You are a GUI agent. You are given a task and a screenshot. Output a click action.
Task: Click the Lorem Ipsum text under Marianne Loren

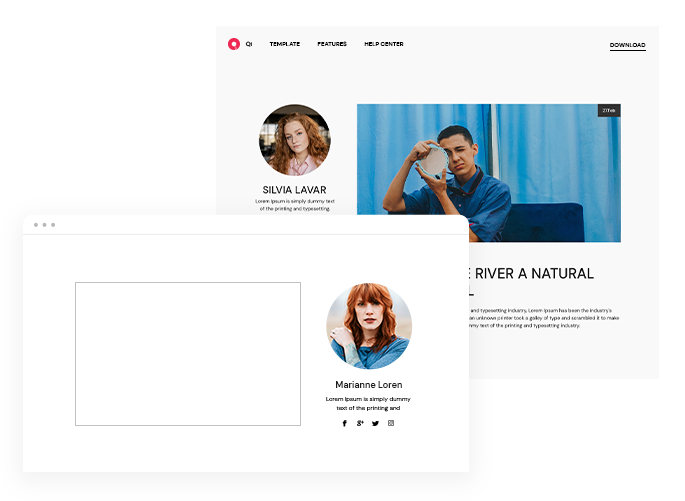[368, 403]
